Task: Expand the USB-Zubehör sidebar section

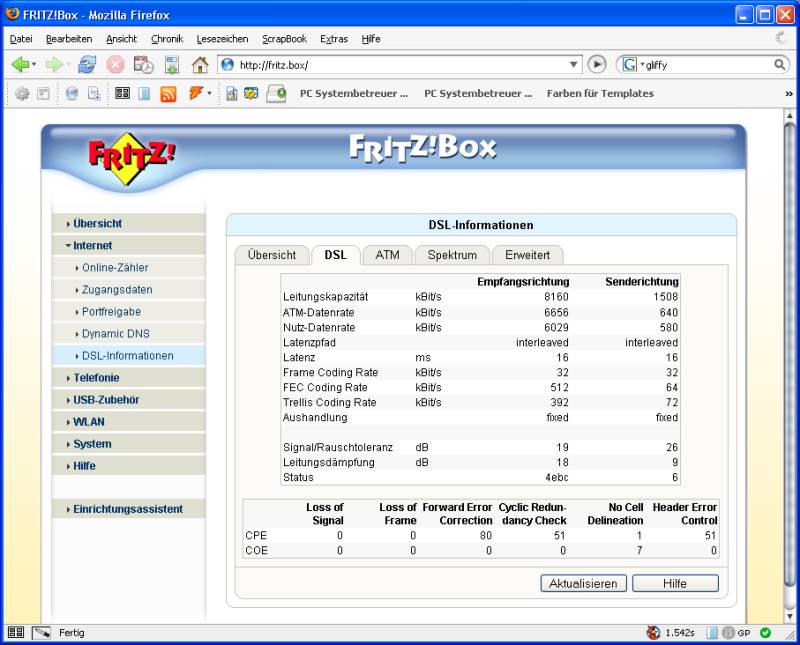Action: (129, 400)
